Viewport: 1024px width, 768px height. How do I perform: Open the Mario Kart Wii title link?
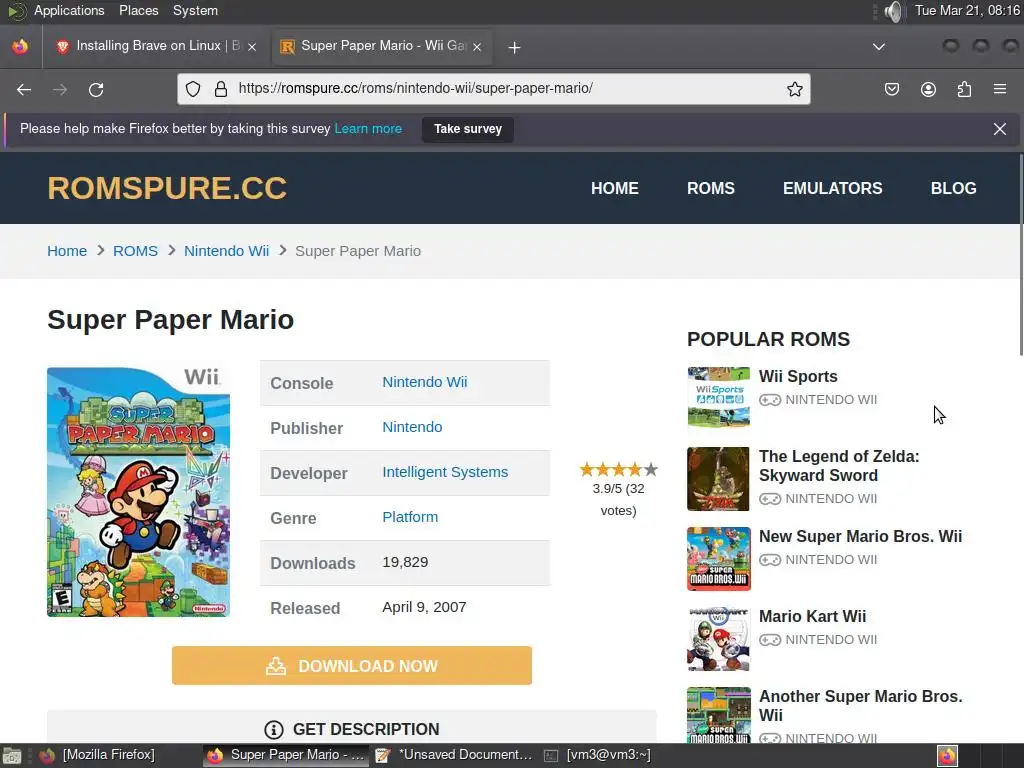[x=812, y=616]
